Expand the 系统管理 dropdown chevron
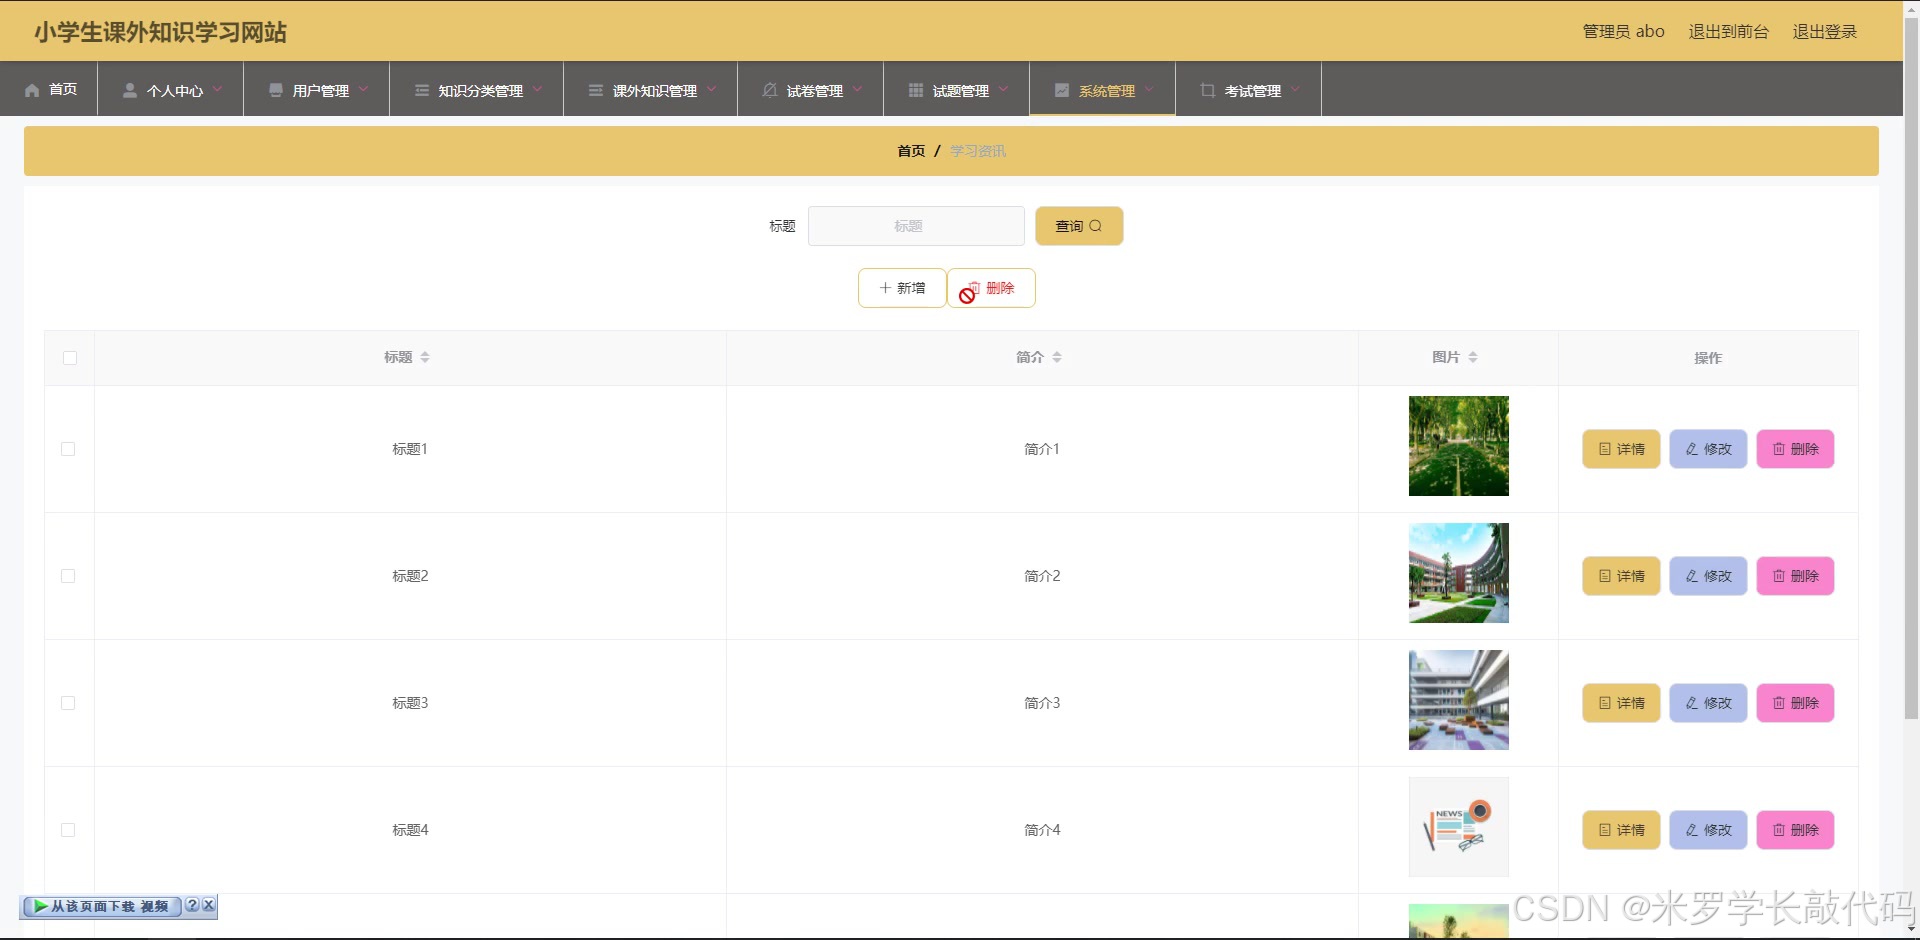 (x=1149, y=89)
